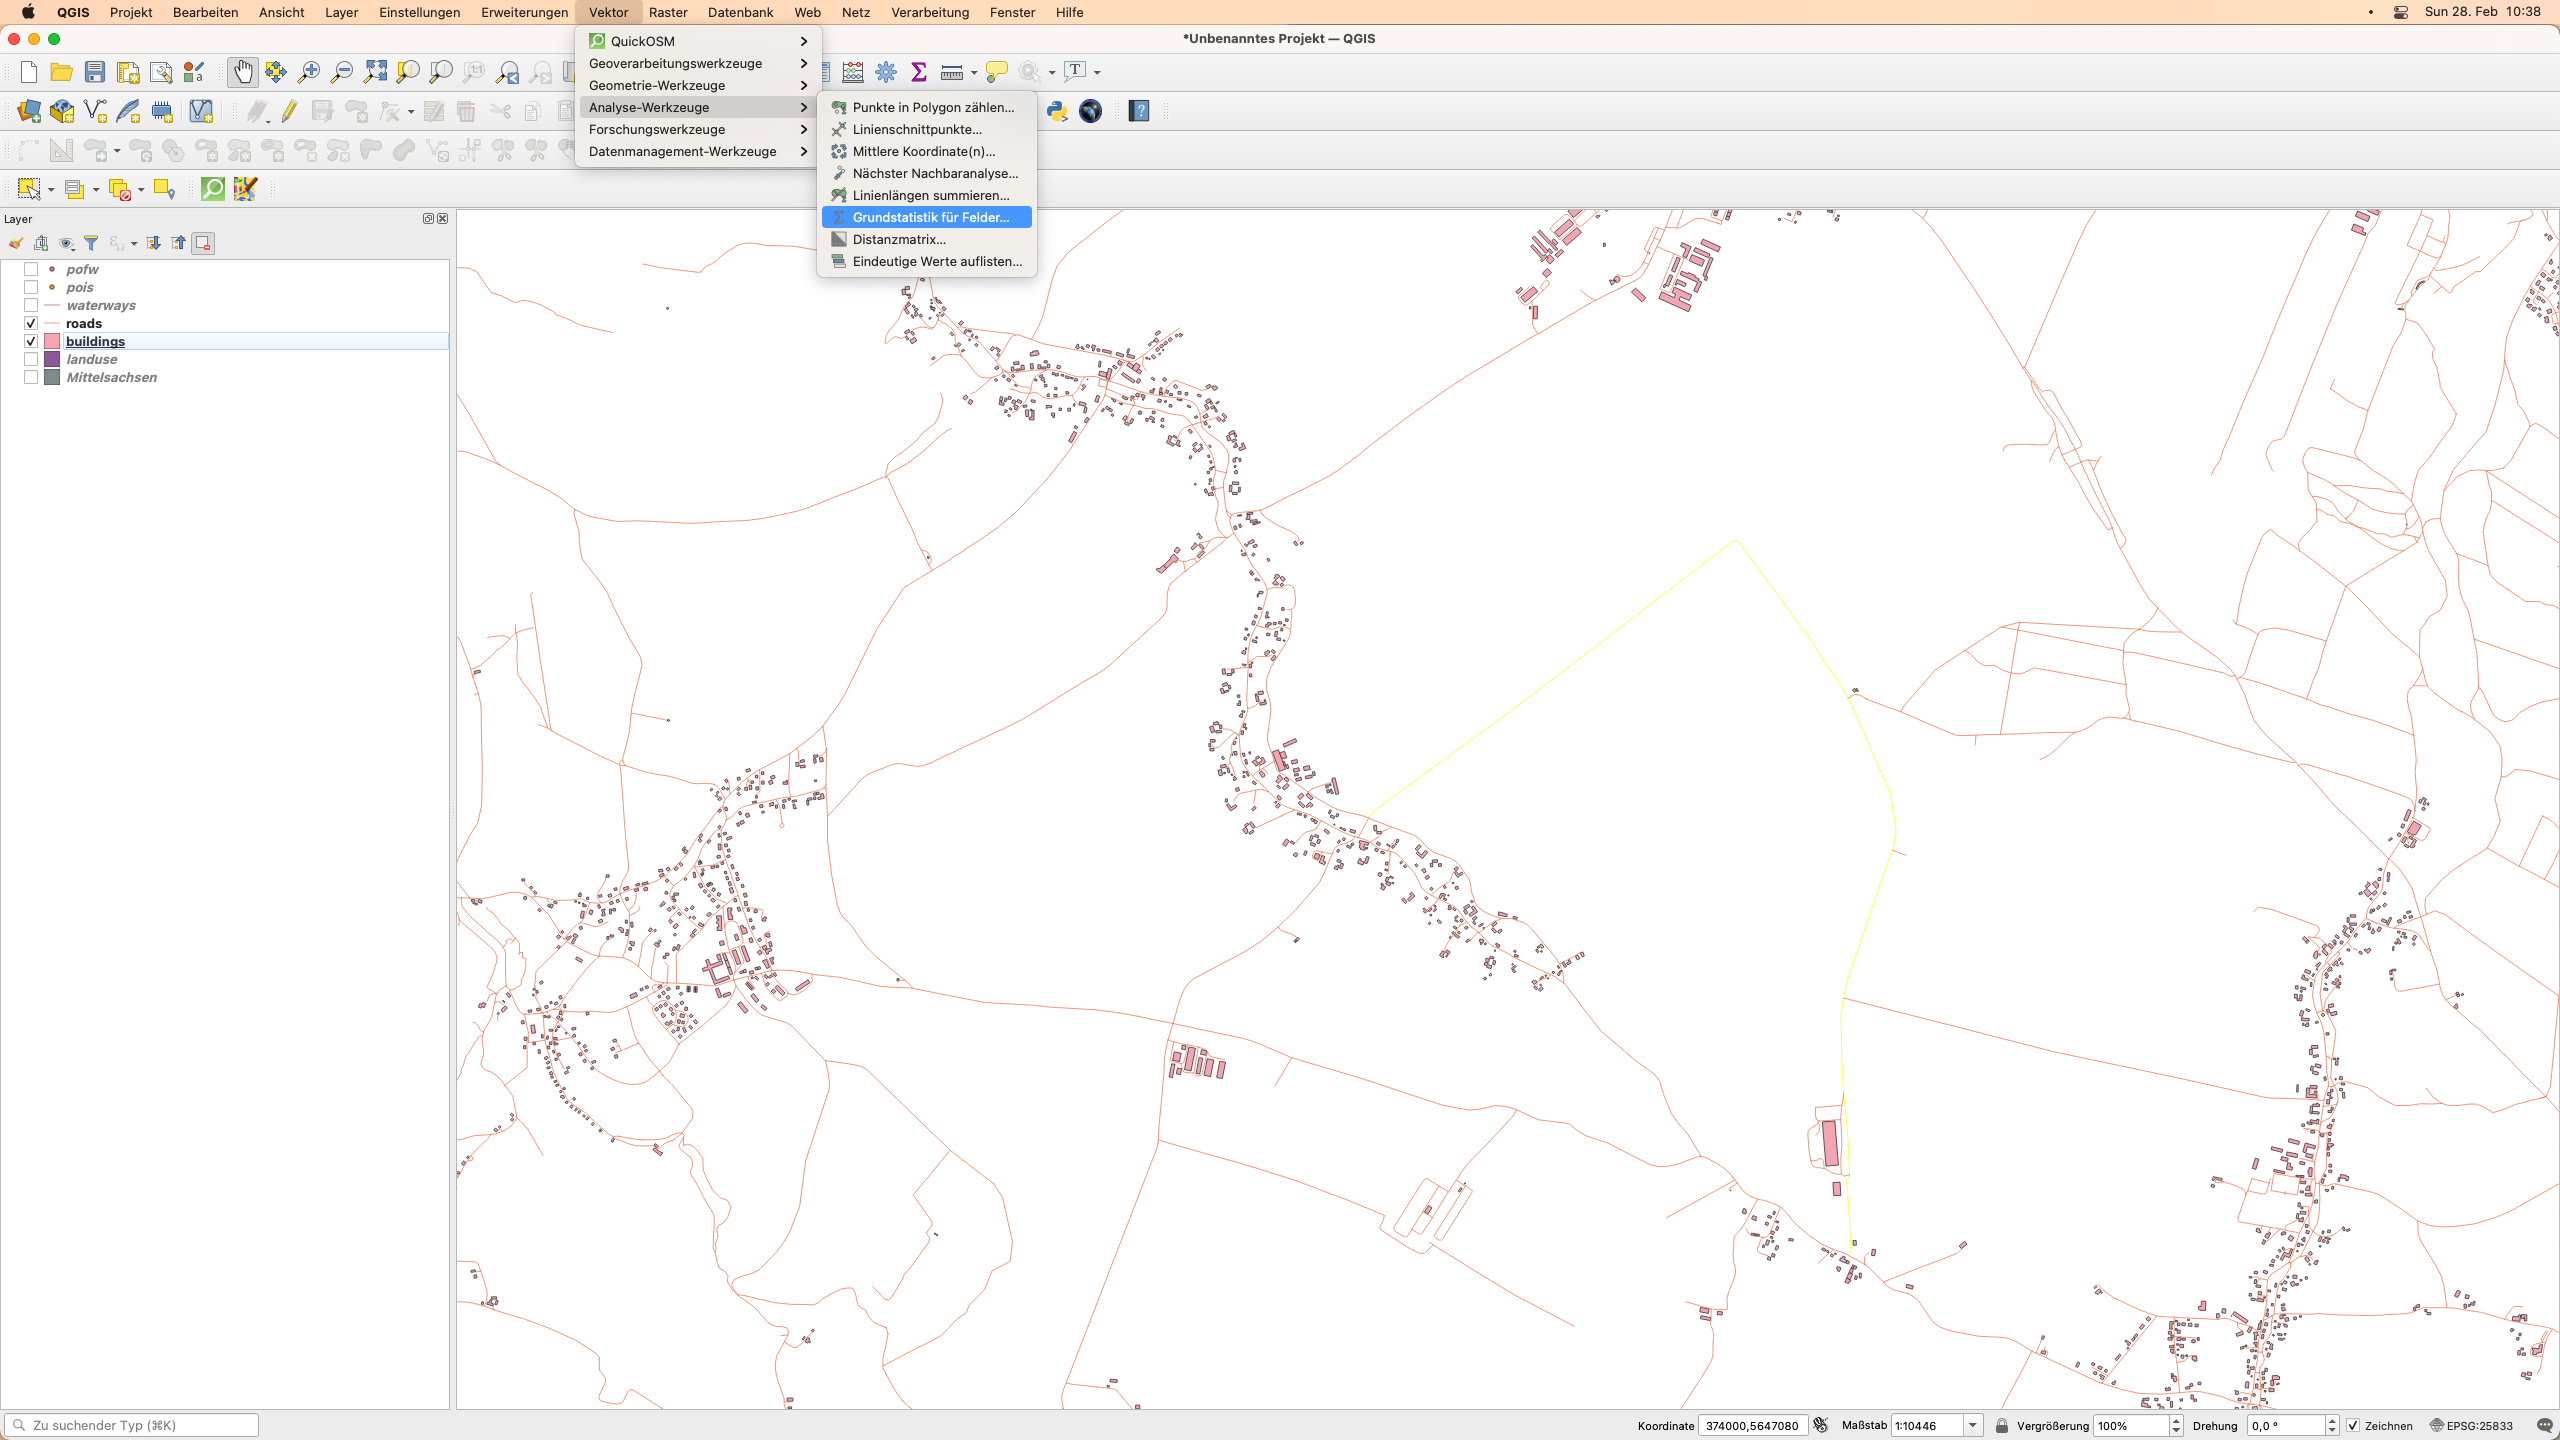
Task: Select features by area tool icon
Action: point(29,189)
